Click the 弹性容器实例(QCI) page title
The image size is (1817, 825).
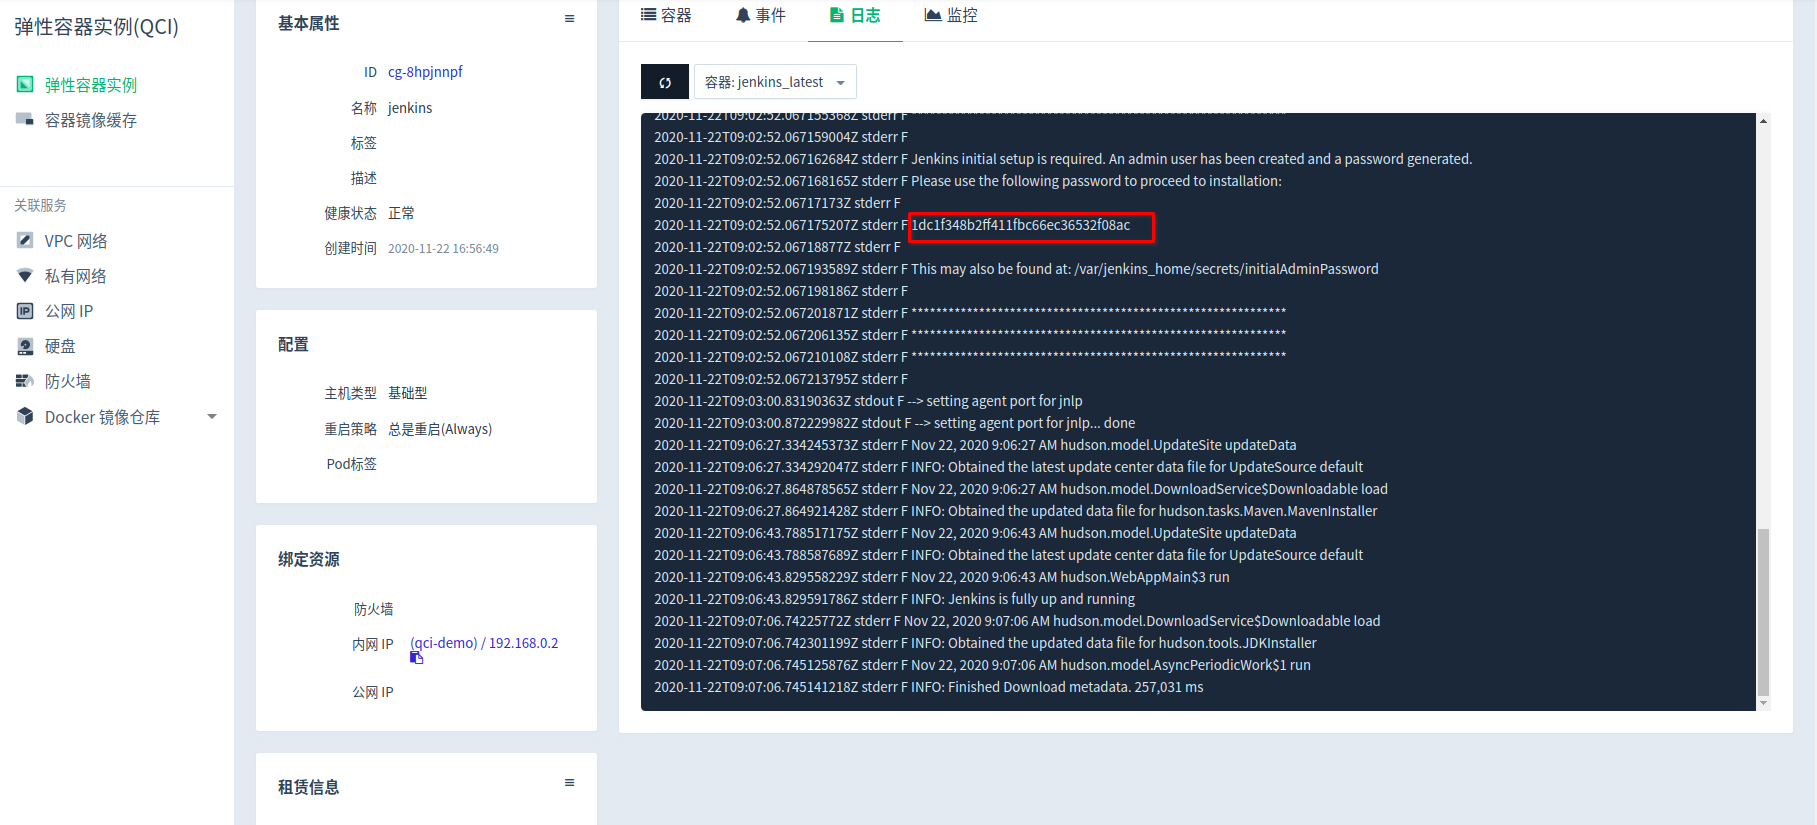point(96,27)
